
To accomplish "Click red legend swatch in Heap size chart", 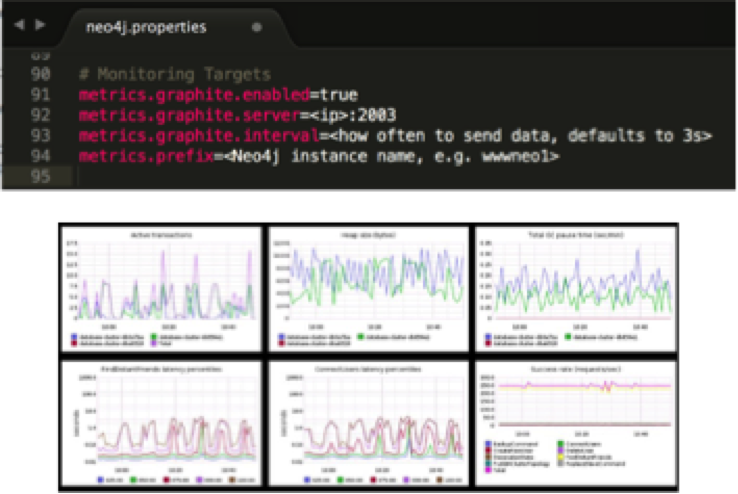I will pos(281,343).
